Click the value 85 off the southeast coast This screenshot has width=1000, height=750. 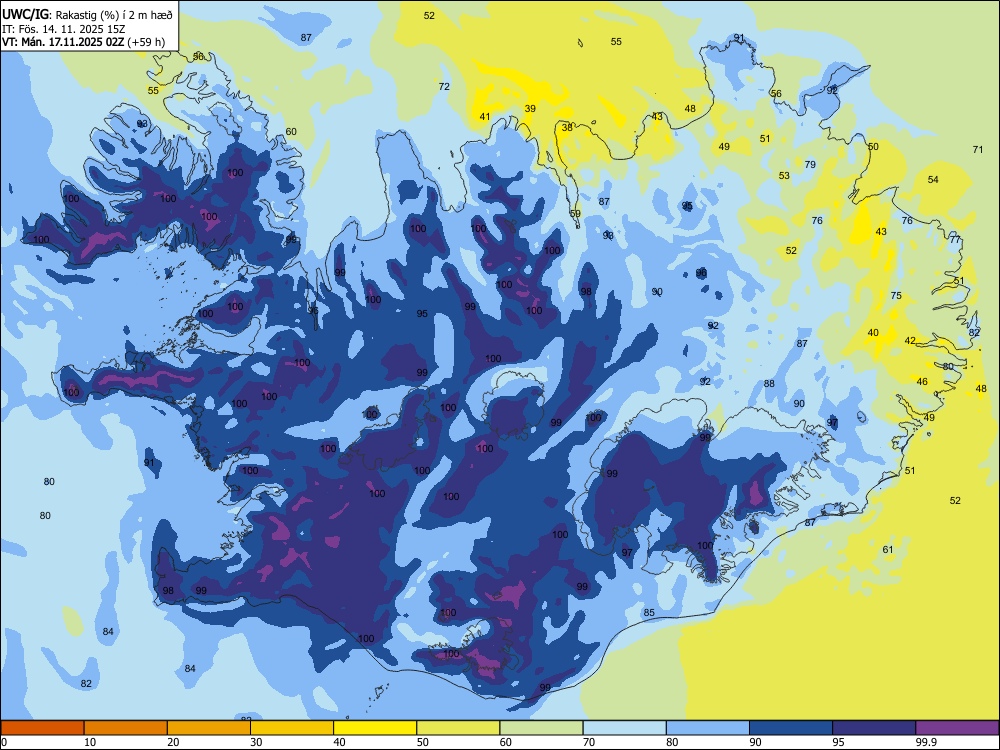[649, 613]
